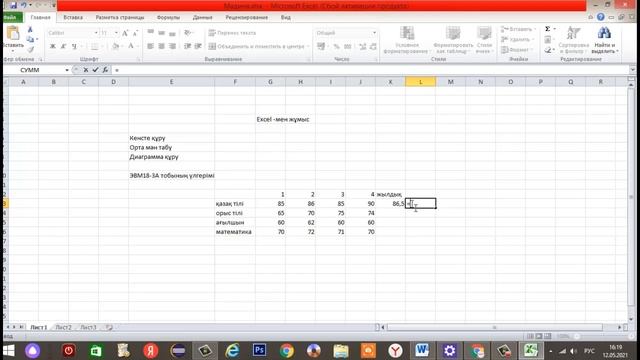Screen dimensions: 640x360
Task: Align text left in cell
Action: tap(151, 47)
